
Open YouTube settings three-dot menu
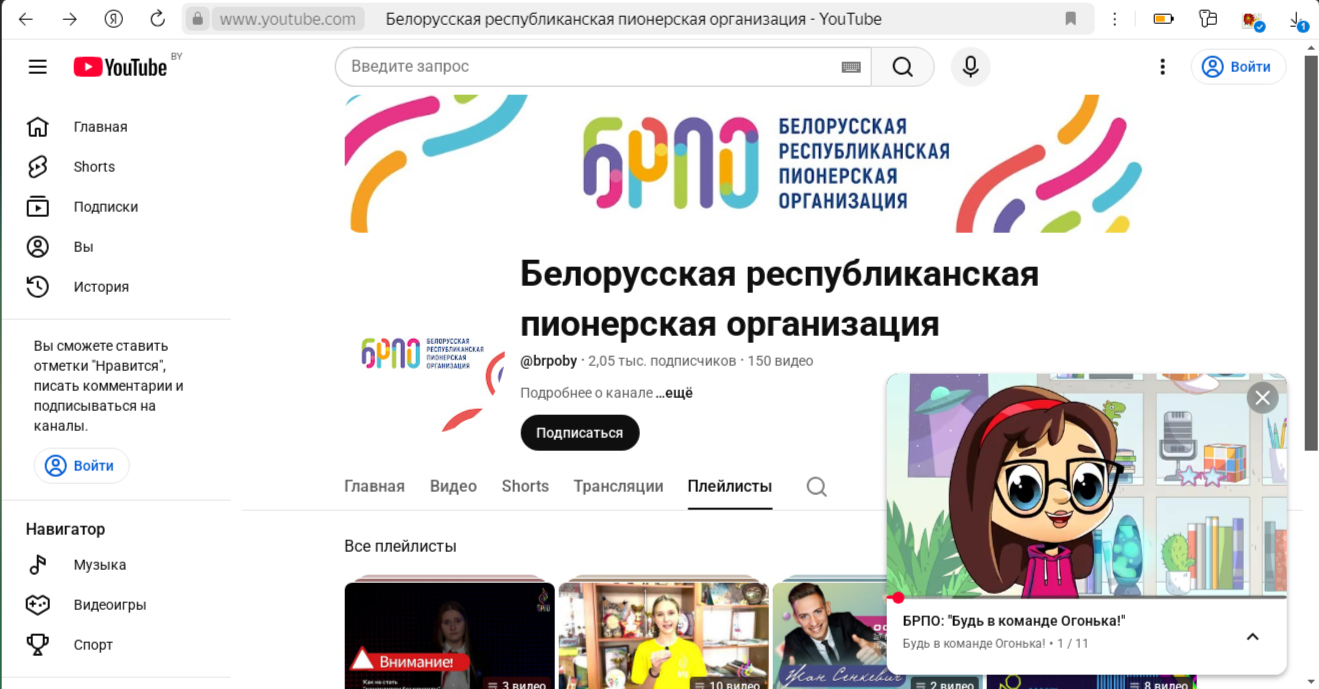(x=1162, y=67)
